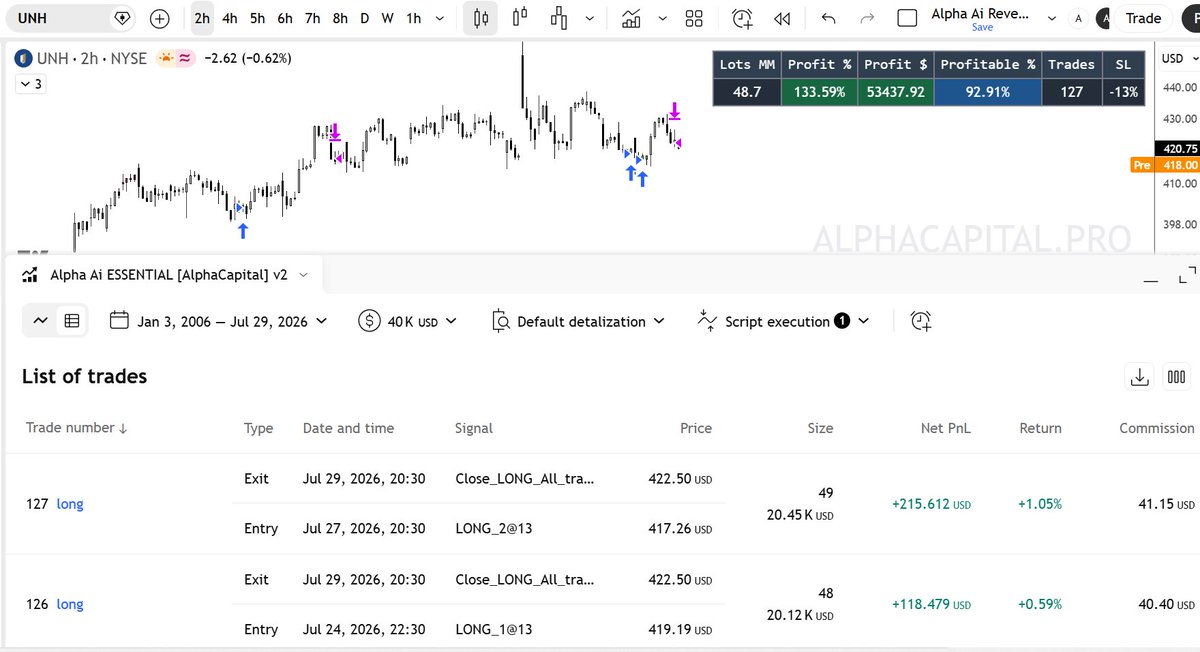
Task: Click the diamond icon in symbol search
Action: (121, 18)
